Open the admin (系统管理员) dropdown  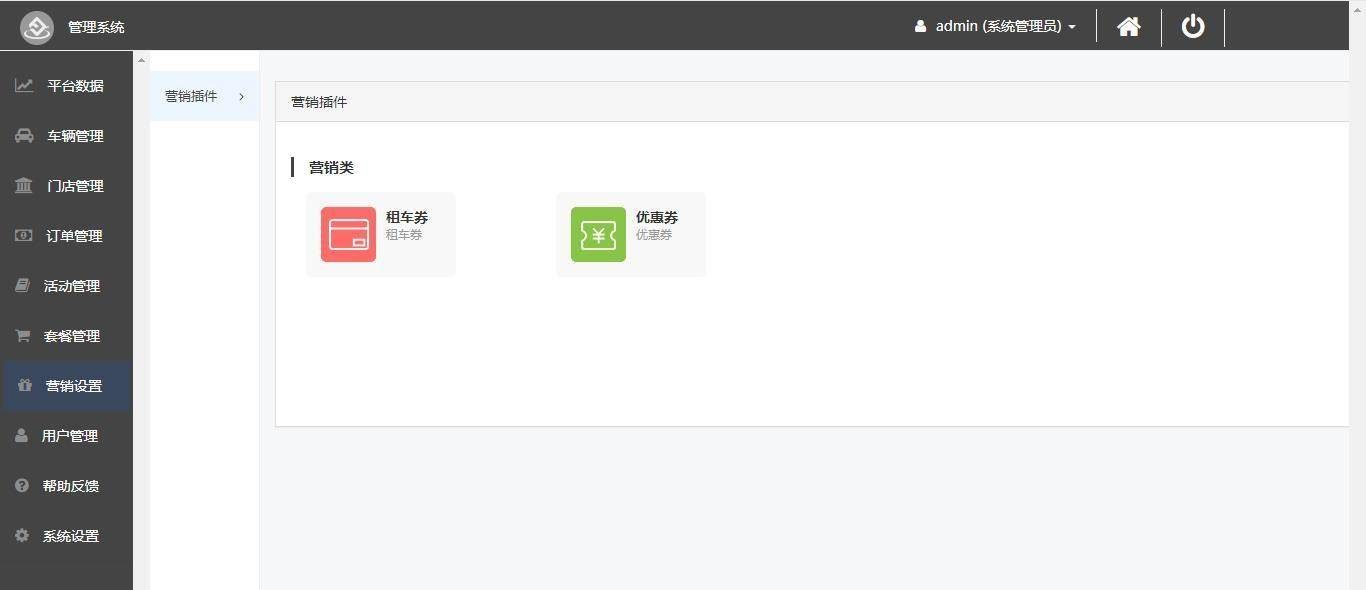[995, 27]
